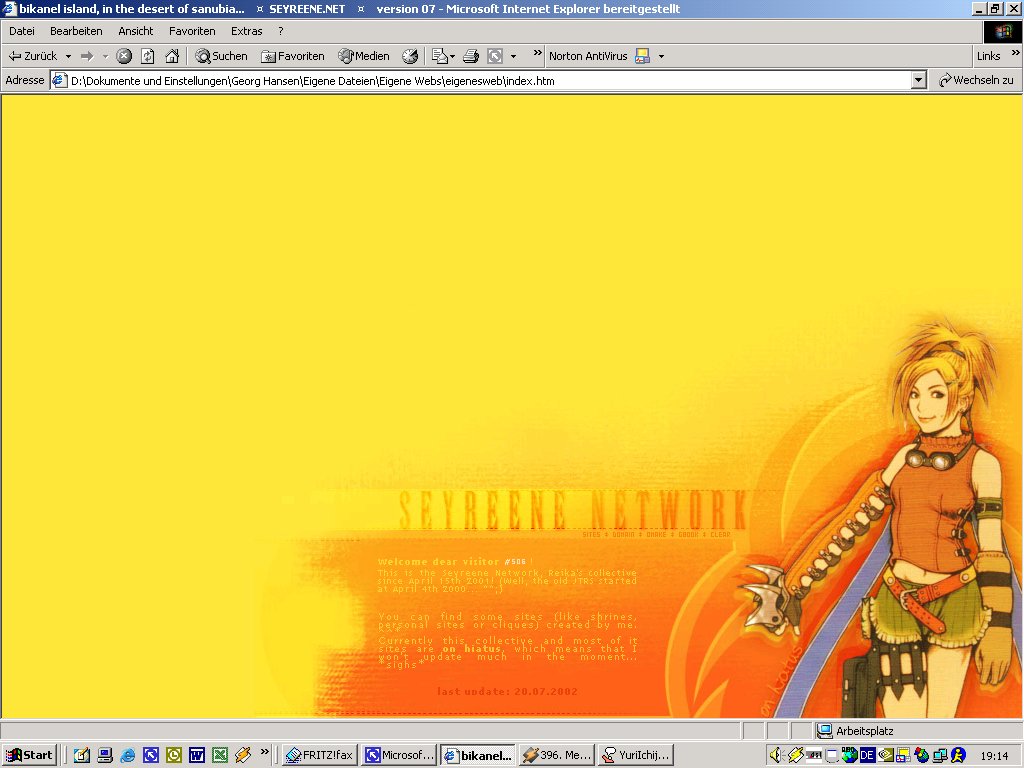Click into the Adresse address field
Screen dimensions: 1024x768
pyautogui.click(x=490, y=81)
